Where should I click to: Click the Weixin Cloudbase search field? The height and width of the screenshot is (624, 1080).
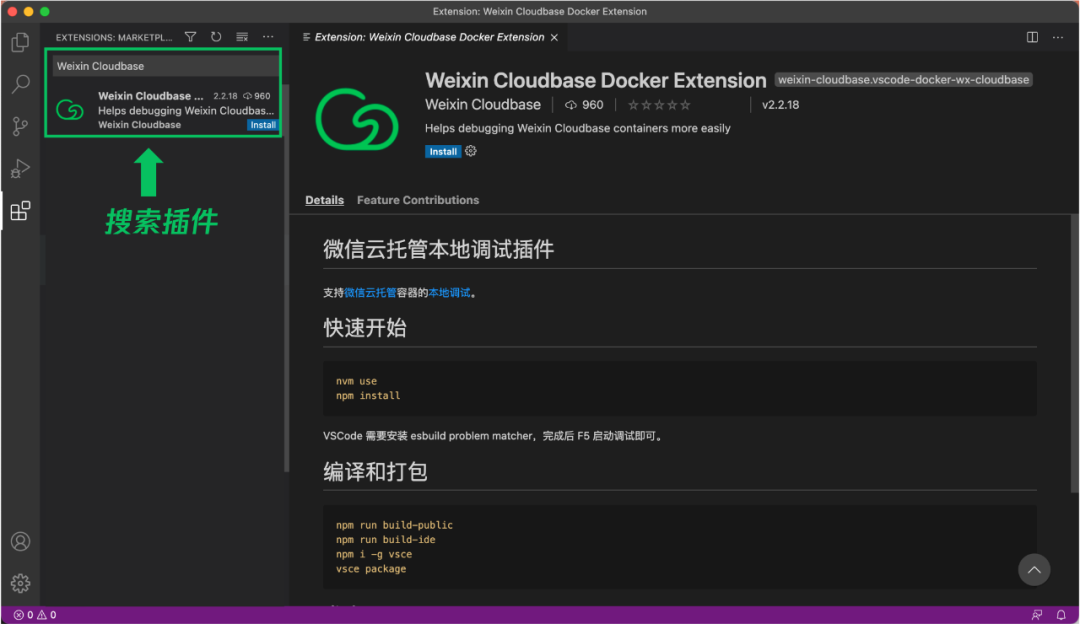164,66
